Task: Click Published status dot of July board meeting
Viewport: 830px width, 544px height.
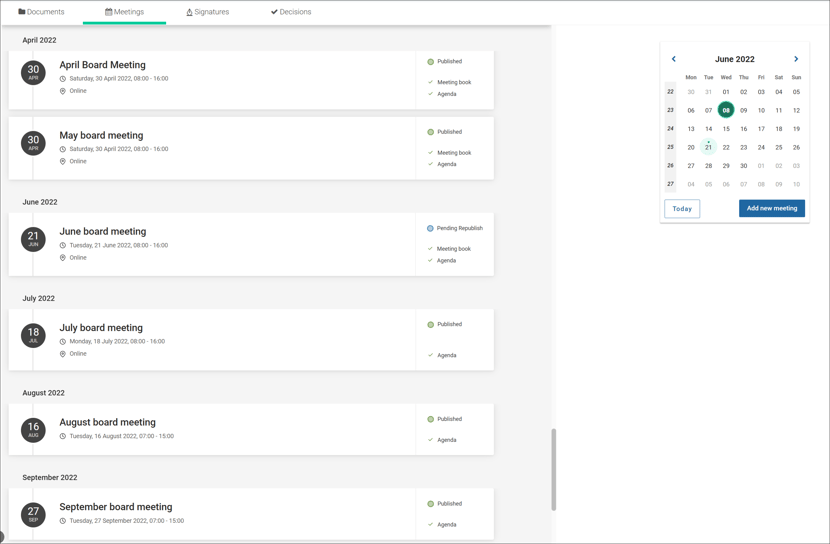Action: (430, 324)
